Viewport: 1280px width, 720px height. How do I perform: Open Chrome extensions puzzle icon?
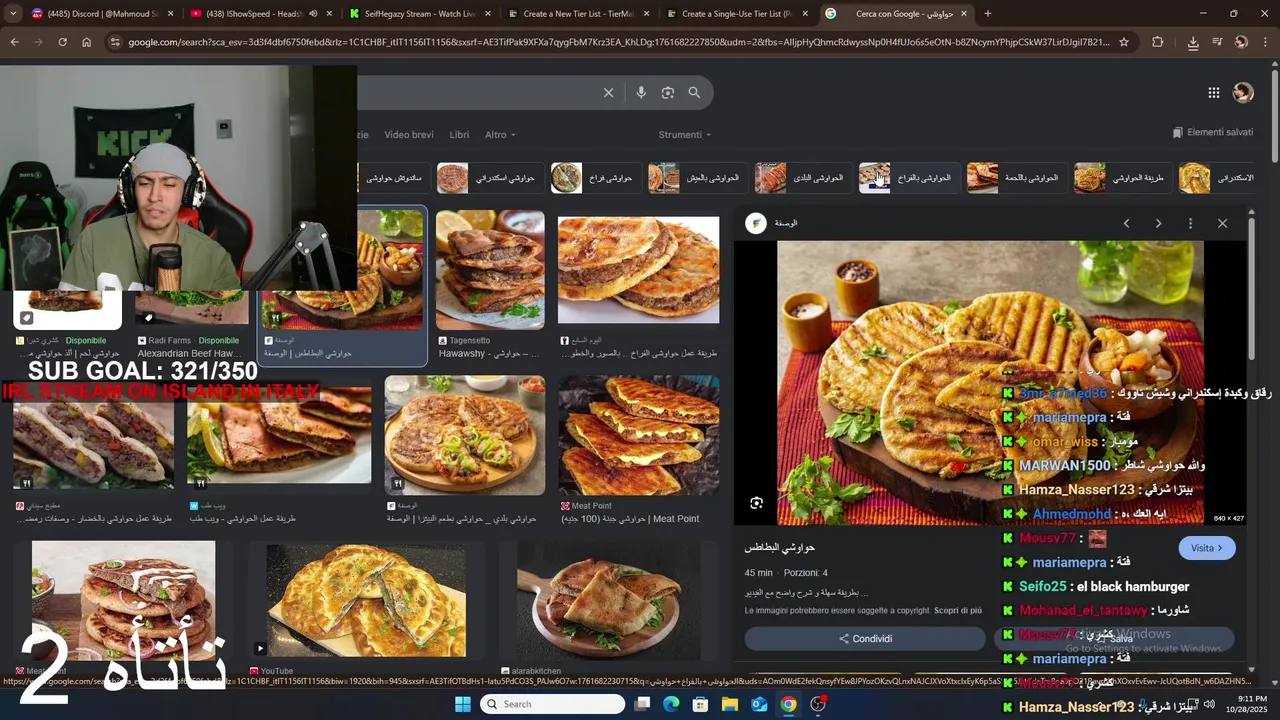tap(1158, 42)
